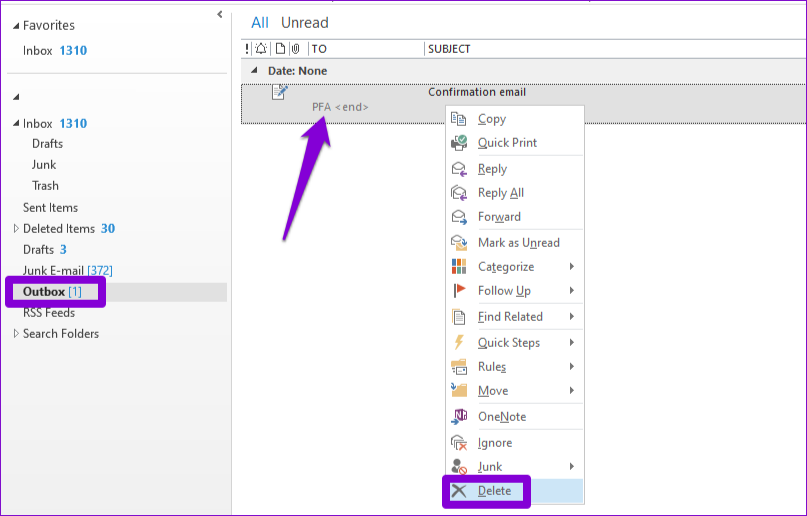
Task: Open the Quick Steps submenu arrow
Action: click(572, 342)
